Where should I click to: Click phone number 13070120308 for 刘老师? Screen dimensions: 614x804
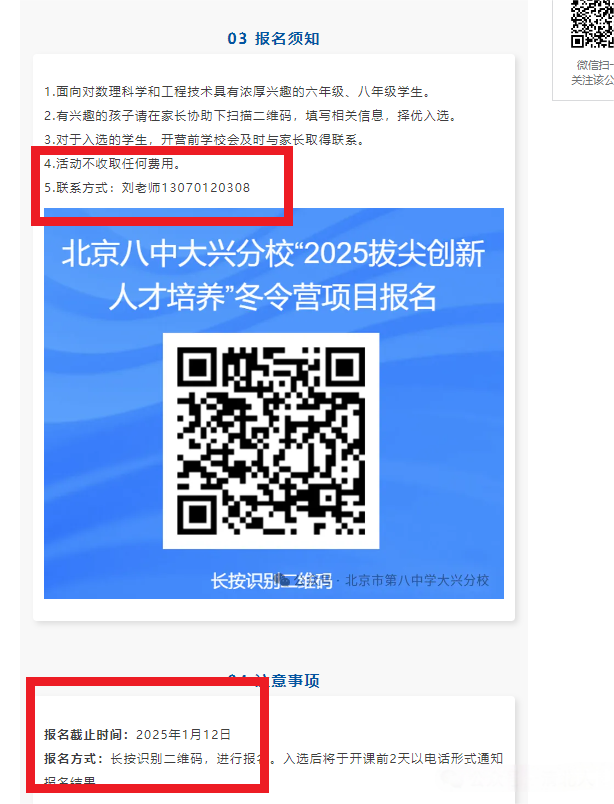[x=206, y=188]
